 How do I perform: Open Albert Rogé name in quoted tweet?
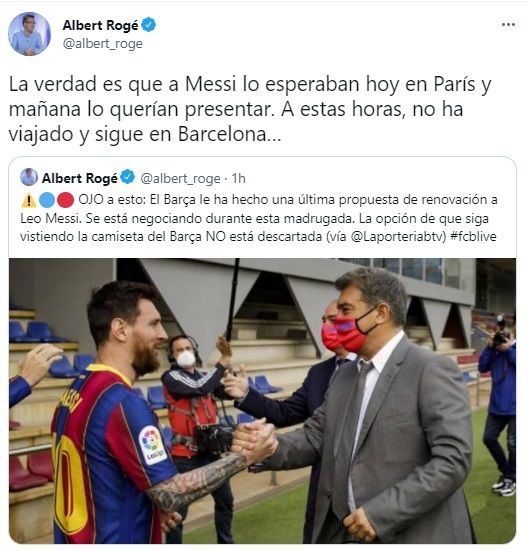click(80, 179)
